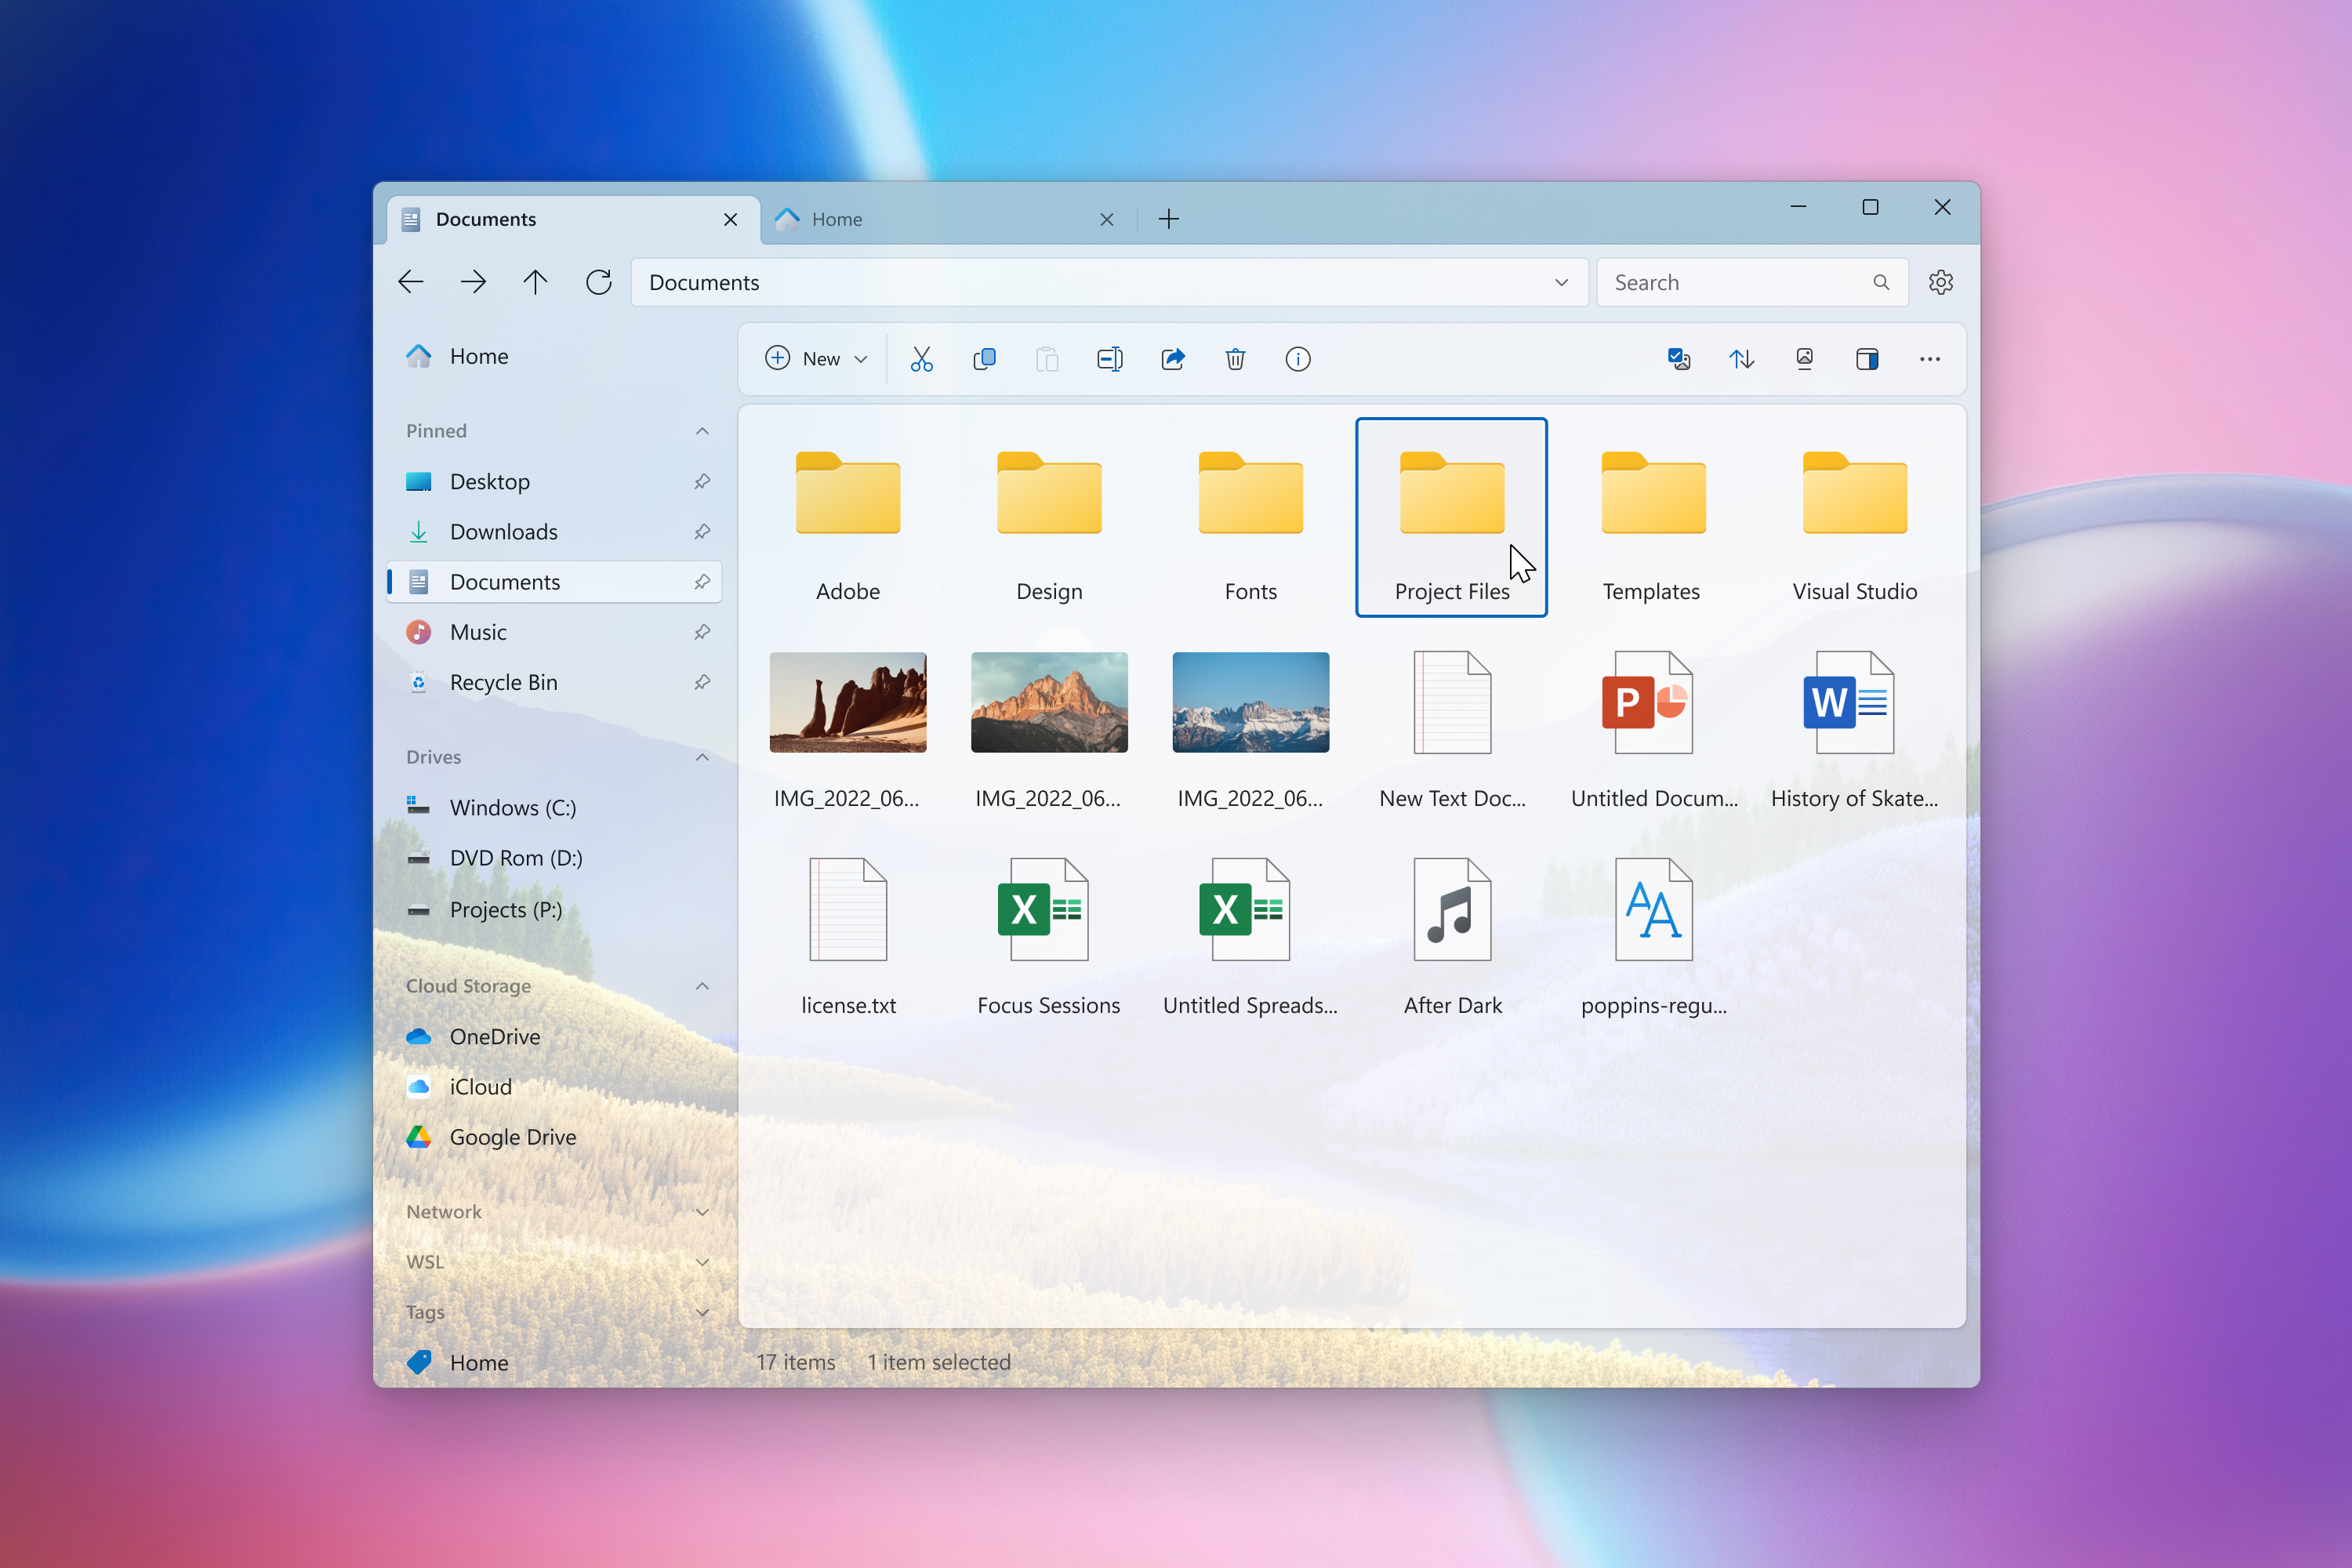Open Downloads in the sidebar

[x=503, y=532]
